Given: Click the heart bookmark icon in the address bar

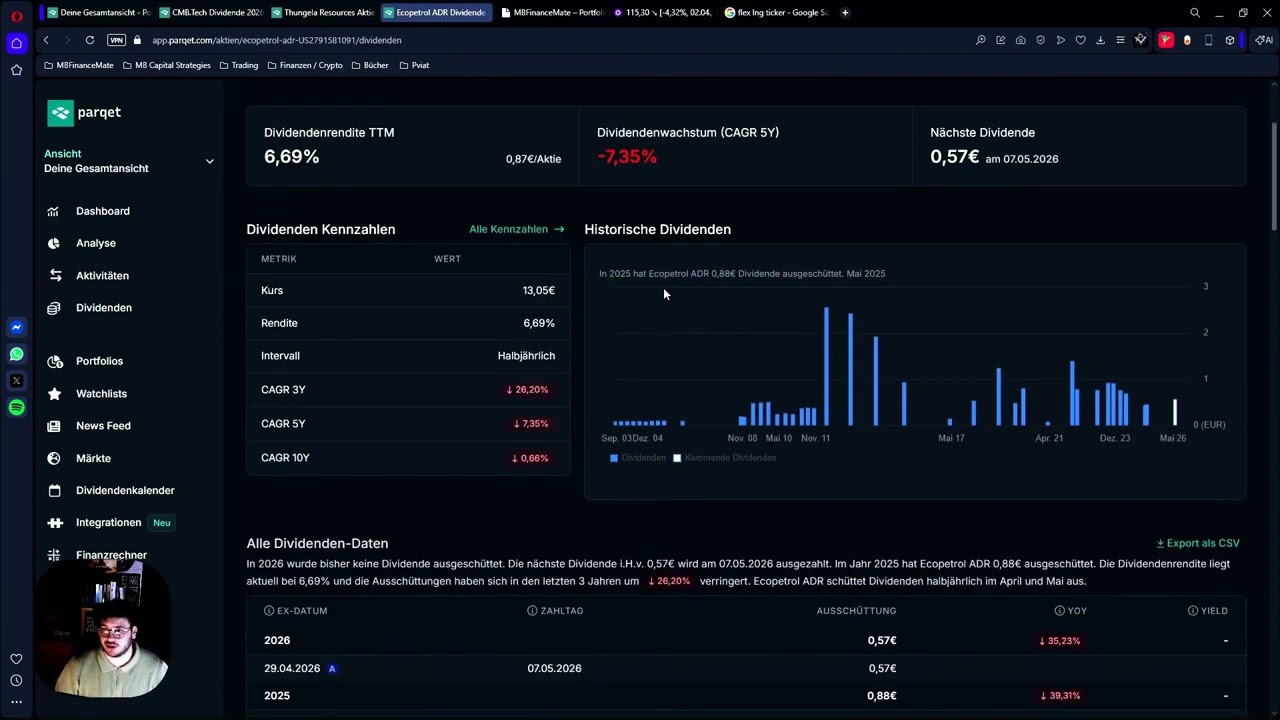Looking at the screenshot, I should [x=1080, y=40].
